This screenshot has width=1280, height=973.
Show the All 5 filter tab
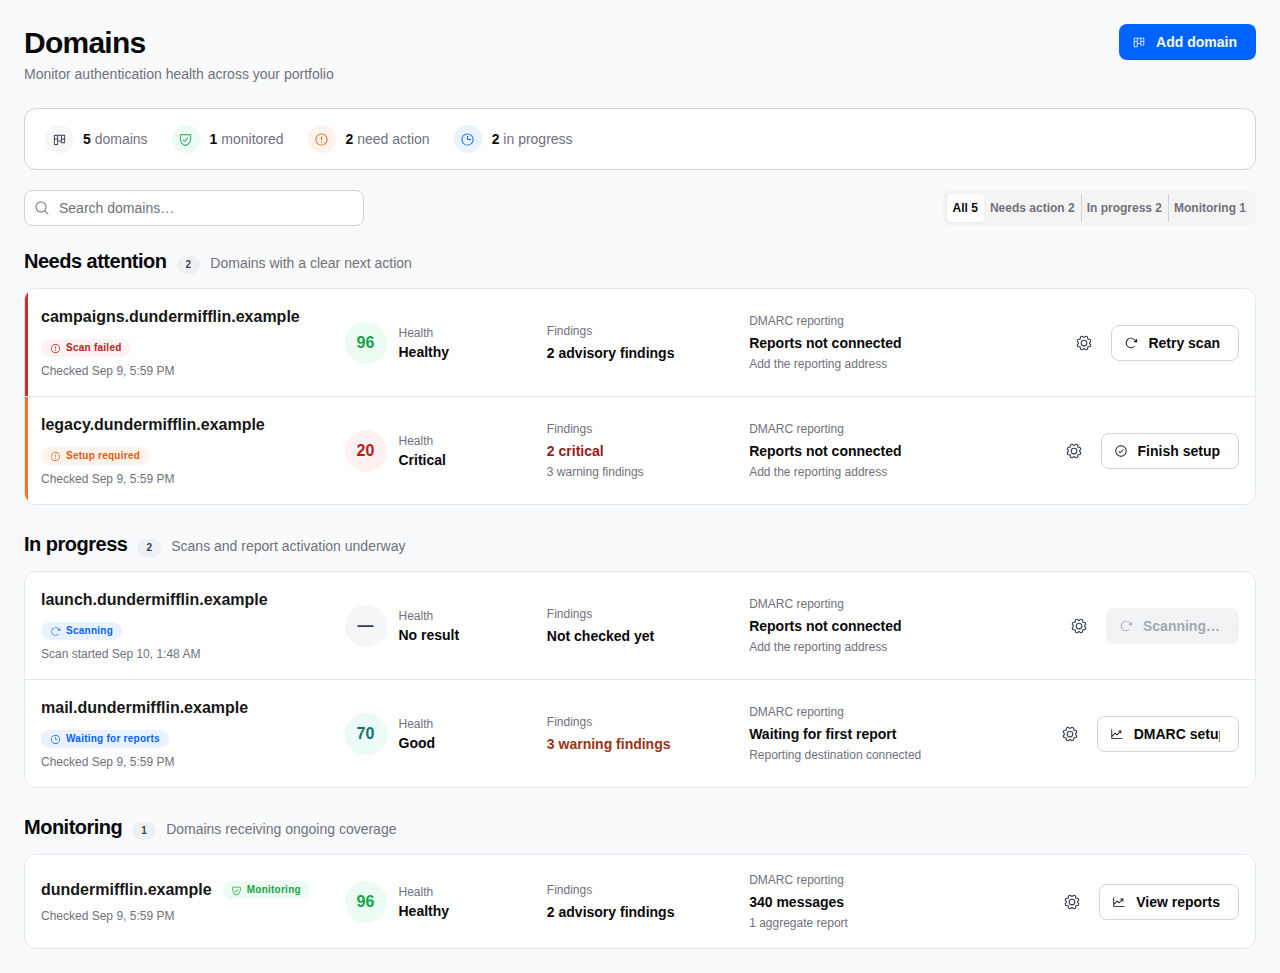(965, 208)
